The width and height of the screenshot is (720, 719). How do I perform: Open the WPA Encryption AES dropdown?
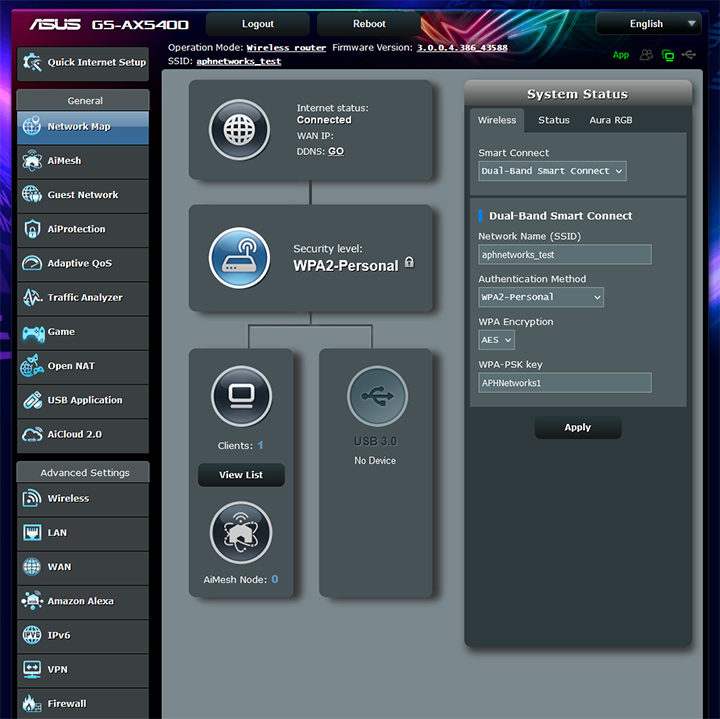pyautogui.click(x=496, y=340)
